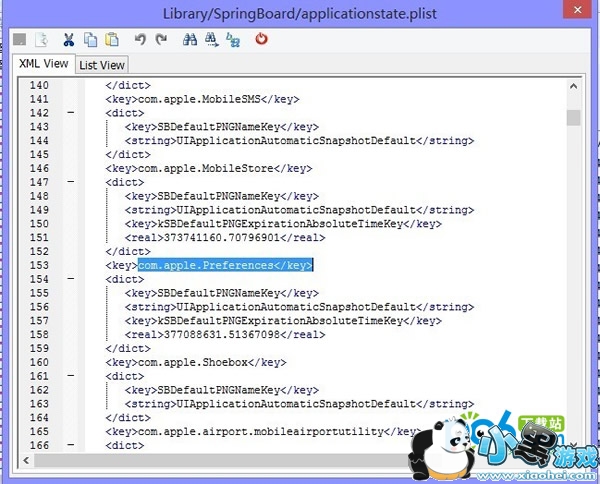Cut selection with scissors icon
600x484 pixels.
69,40
